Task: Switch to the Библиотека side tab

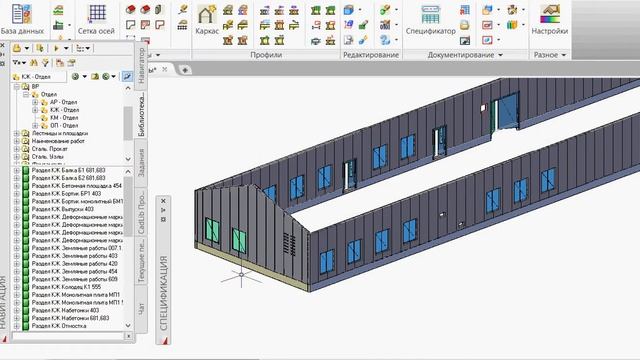Action: pyautogui.click(x=141, y=114)
